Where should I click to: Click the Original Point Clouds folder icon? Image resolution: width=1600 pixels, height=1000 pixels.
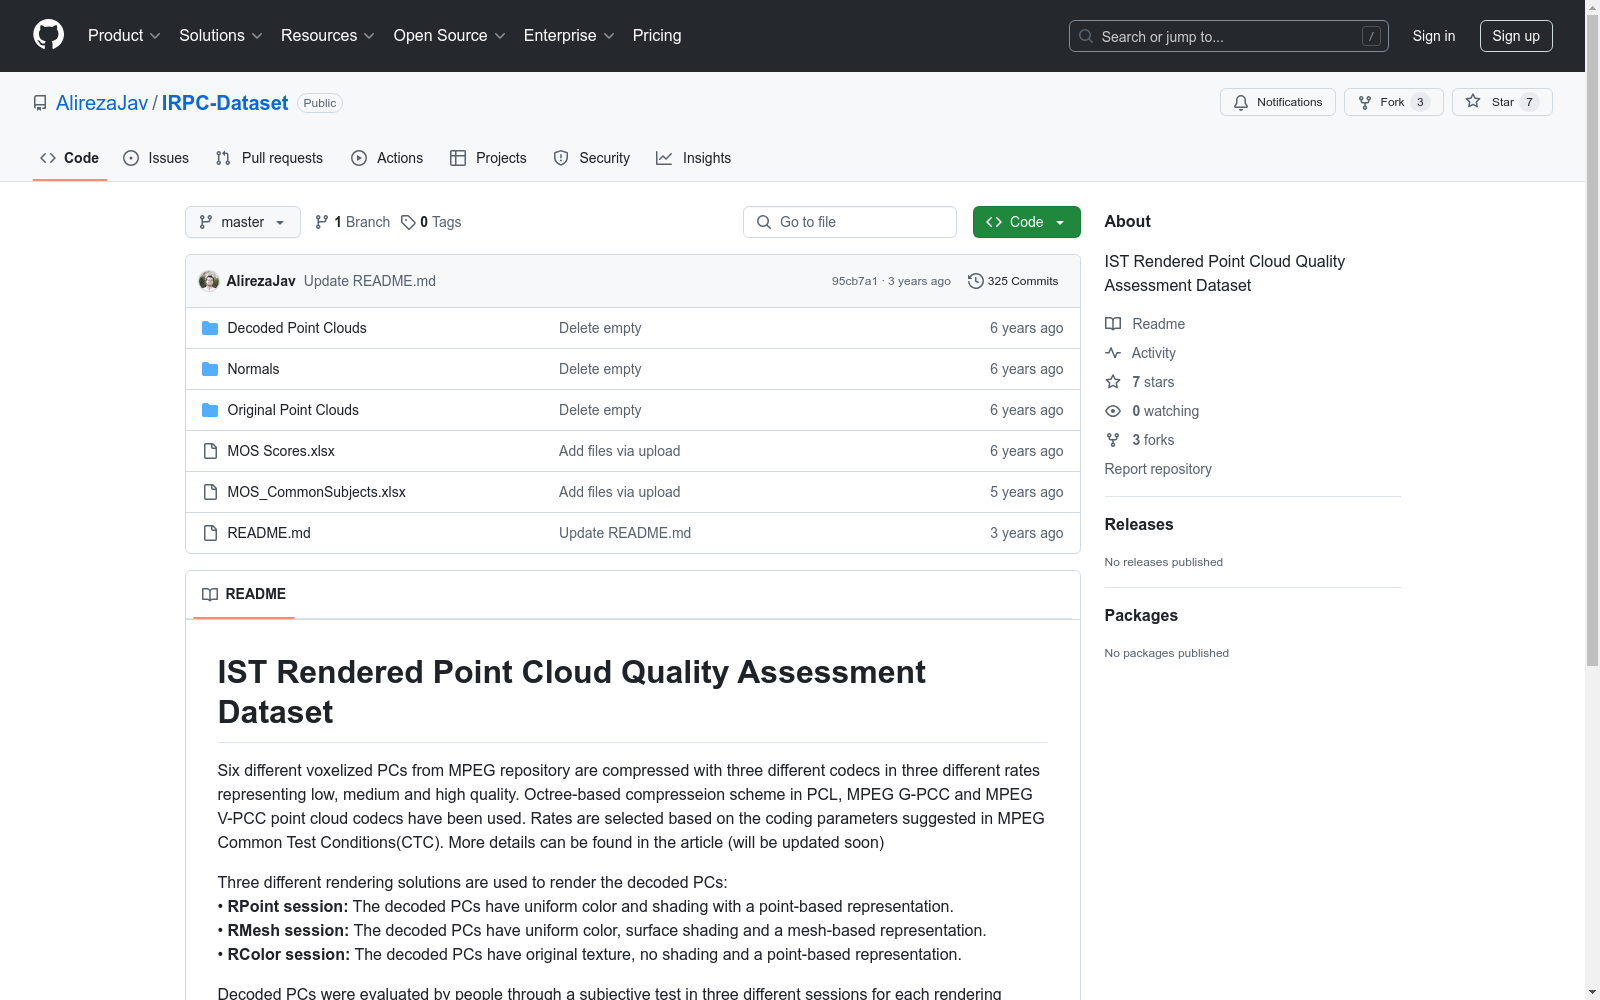pos(210,410)
